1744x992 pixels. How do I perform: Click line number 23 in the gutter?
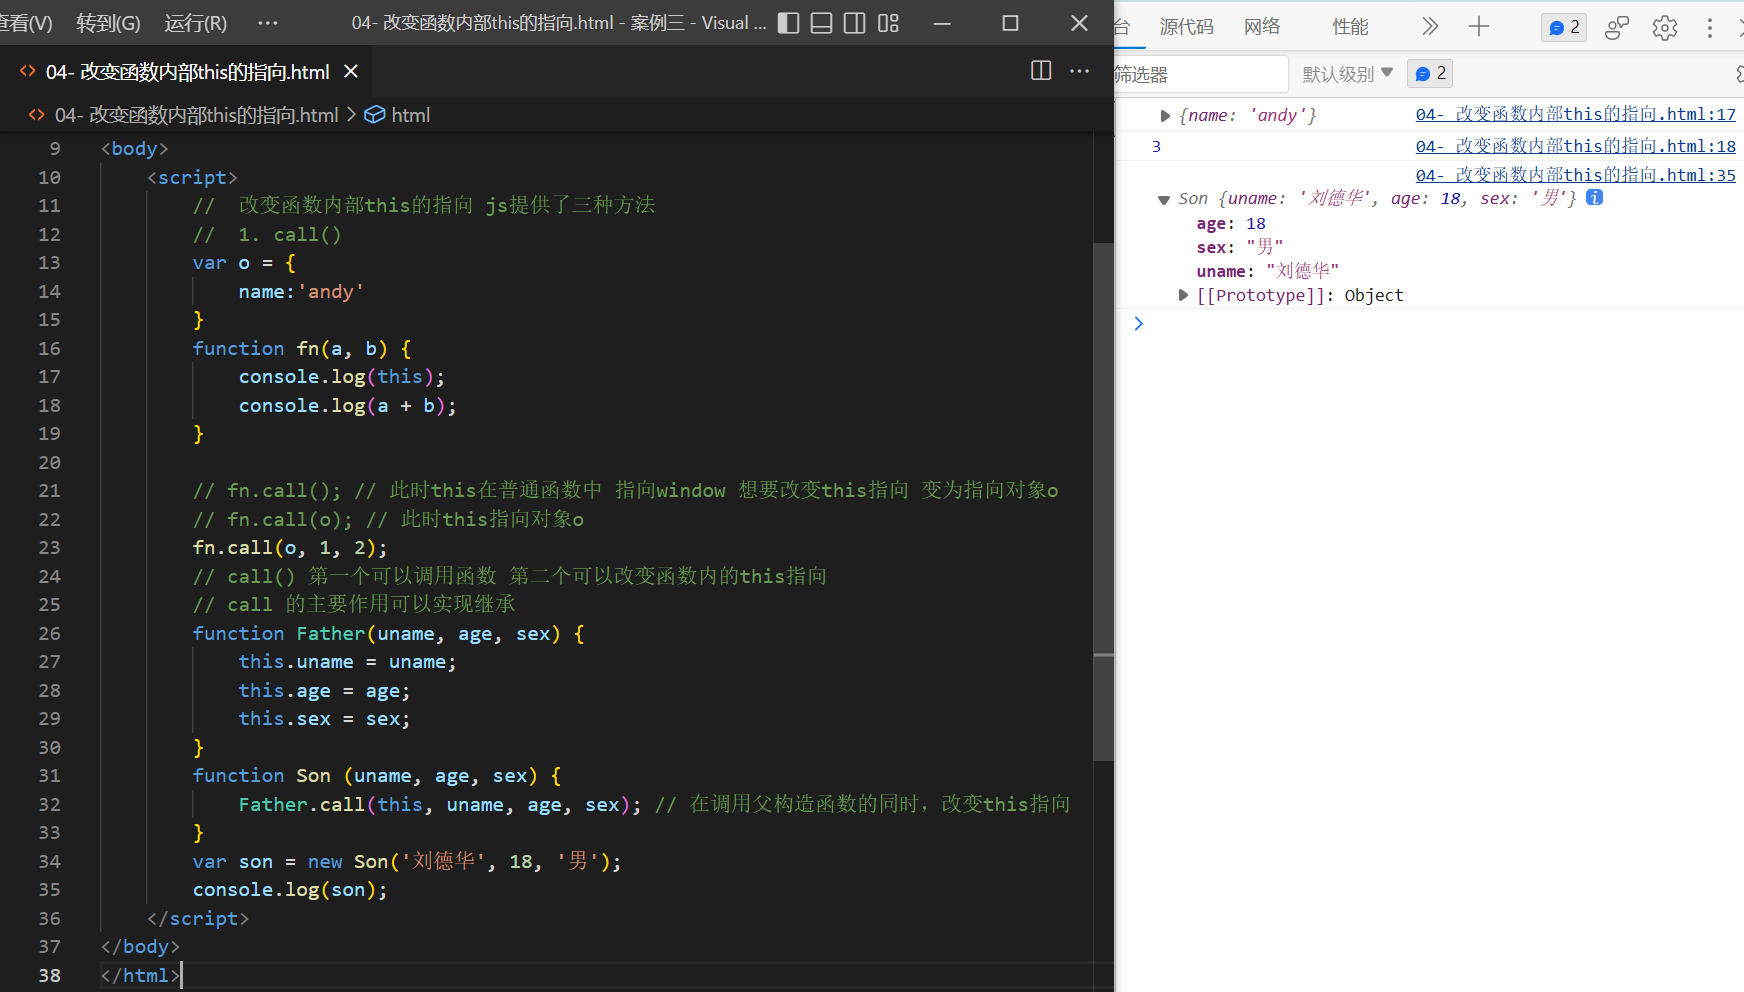49,547
